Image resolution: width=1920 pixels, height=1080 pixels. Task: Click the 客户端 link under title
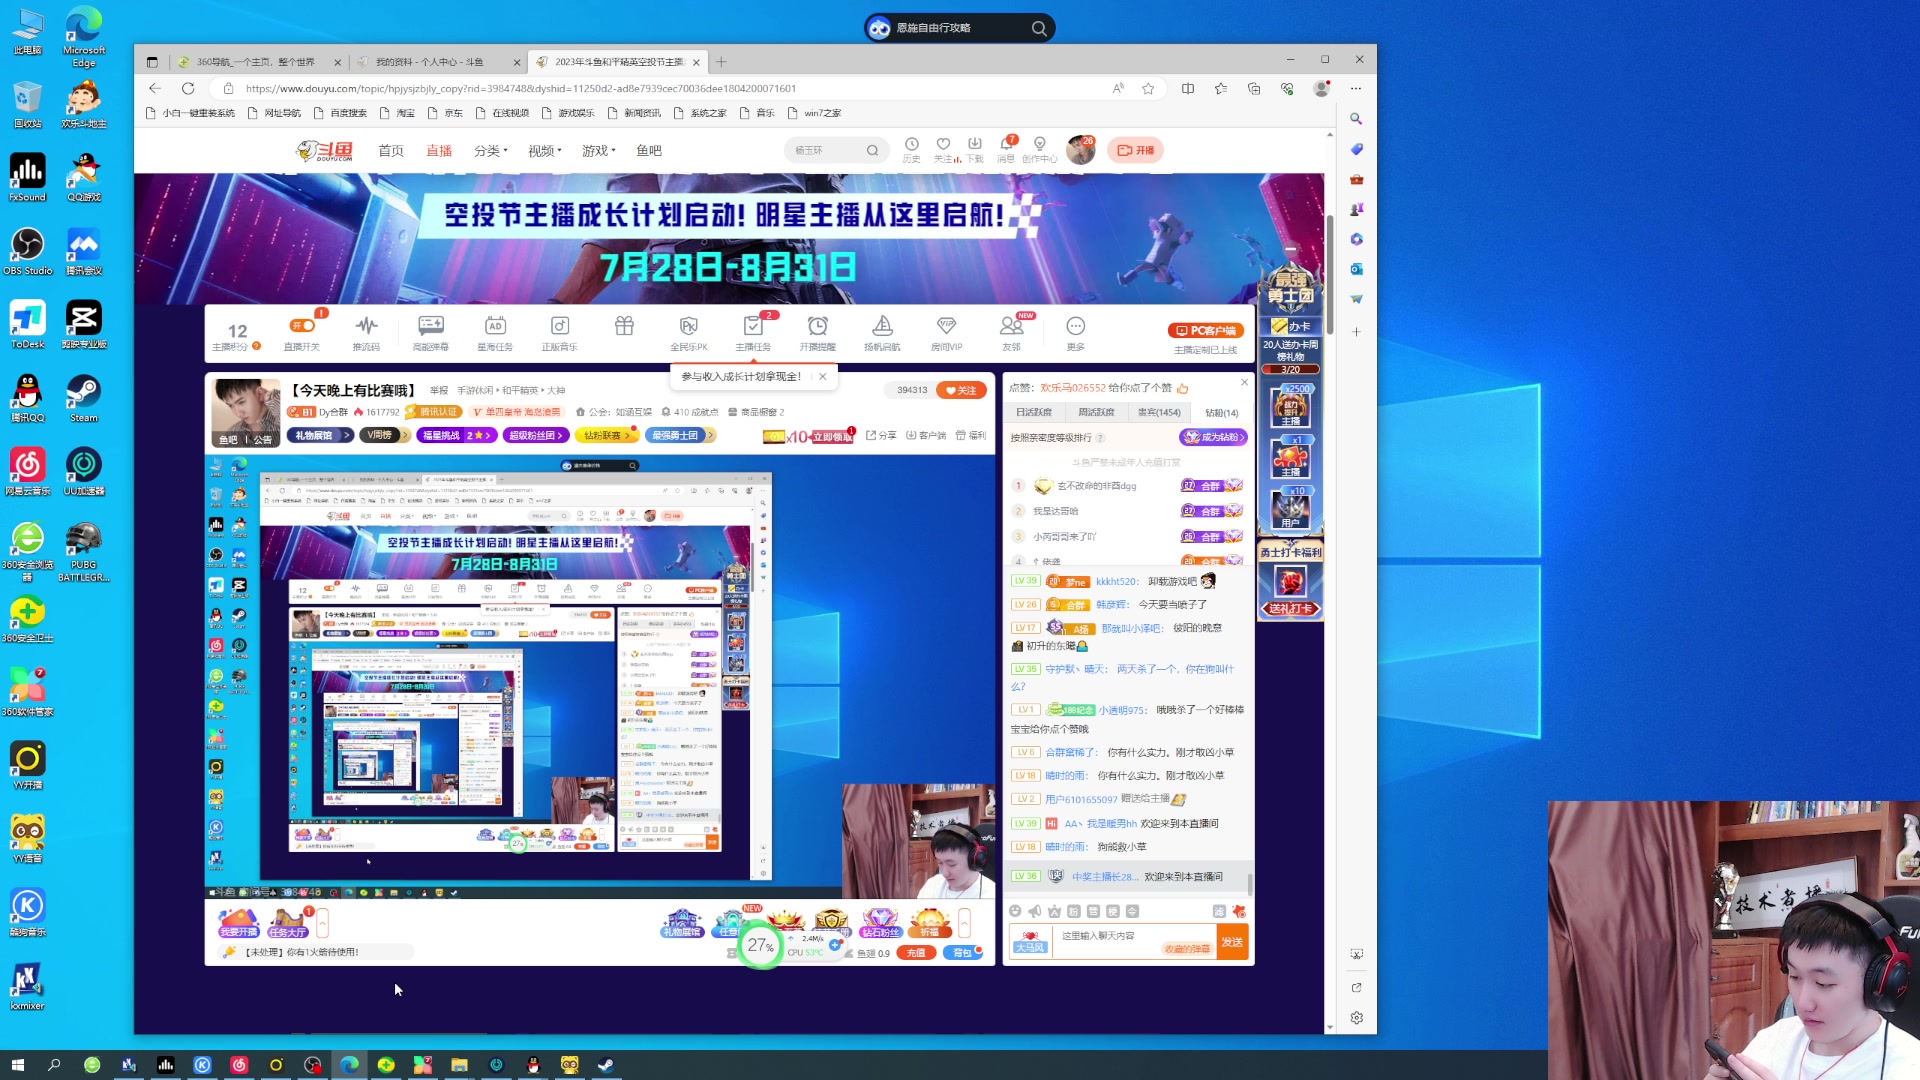pos(926,435)
